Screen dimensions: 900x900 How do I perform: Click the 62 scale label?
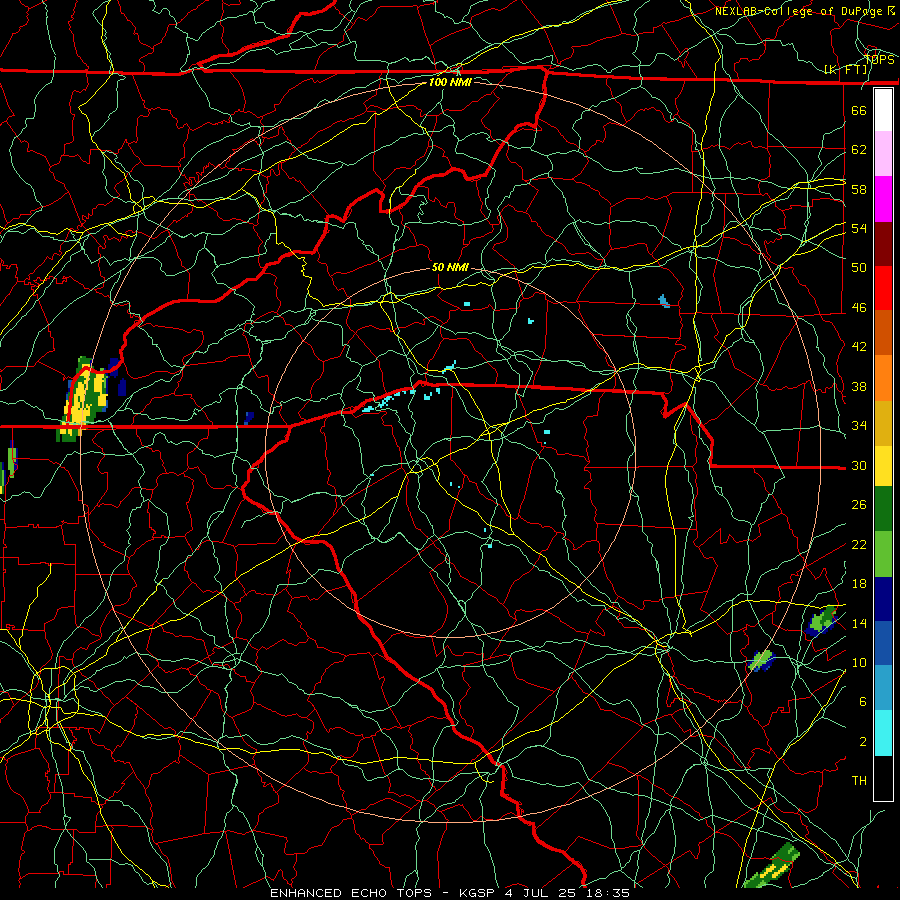click(x=859, y=149)
